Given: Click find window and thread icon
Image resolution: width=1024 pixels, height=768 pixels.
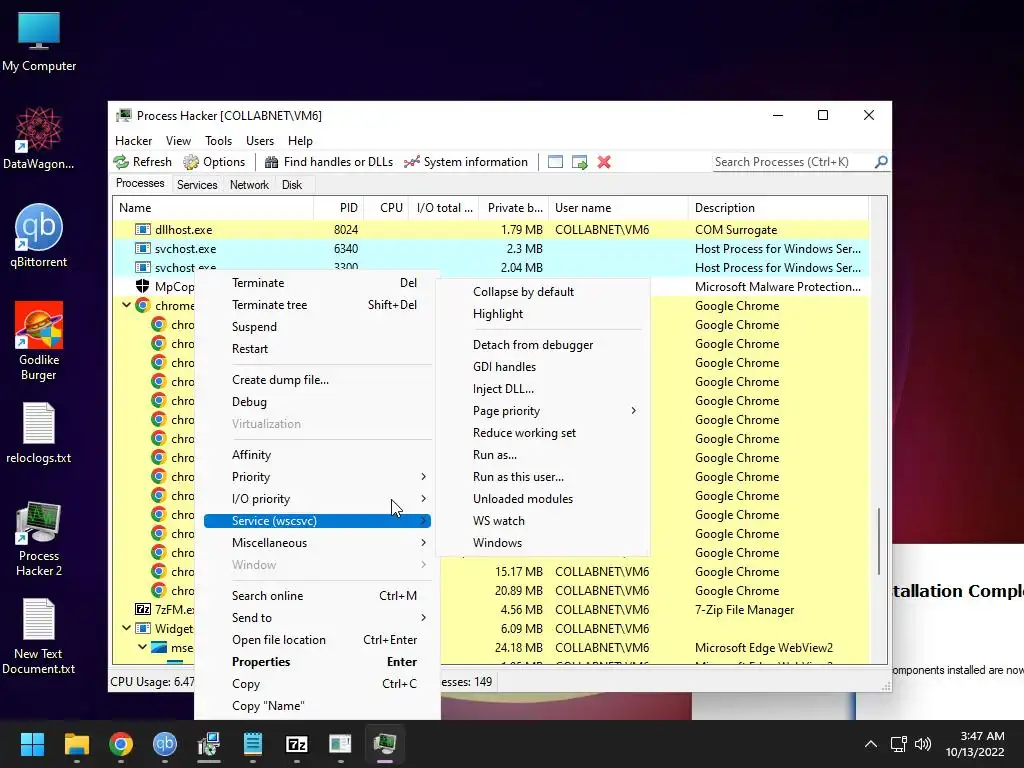Looking at the screenshot, I should [x=579, y=162].
